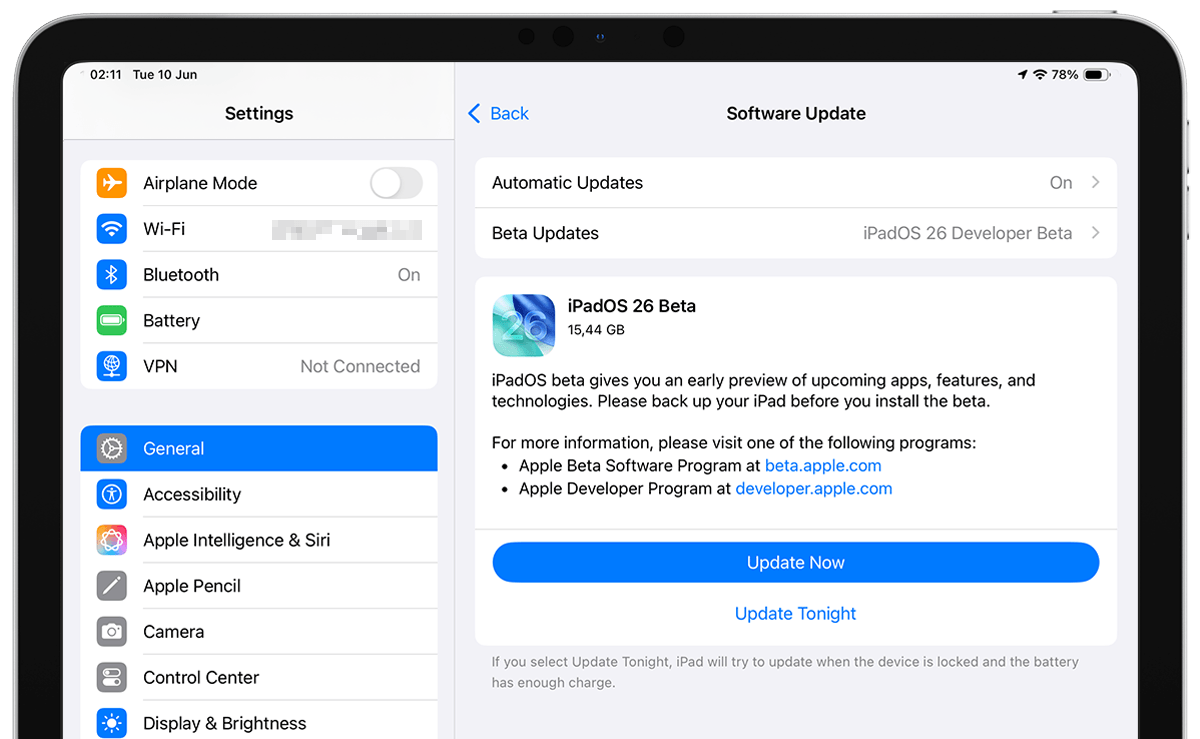1200x739 pixels.
Task: Open the VPN settings row
Action: click(259, 366)
